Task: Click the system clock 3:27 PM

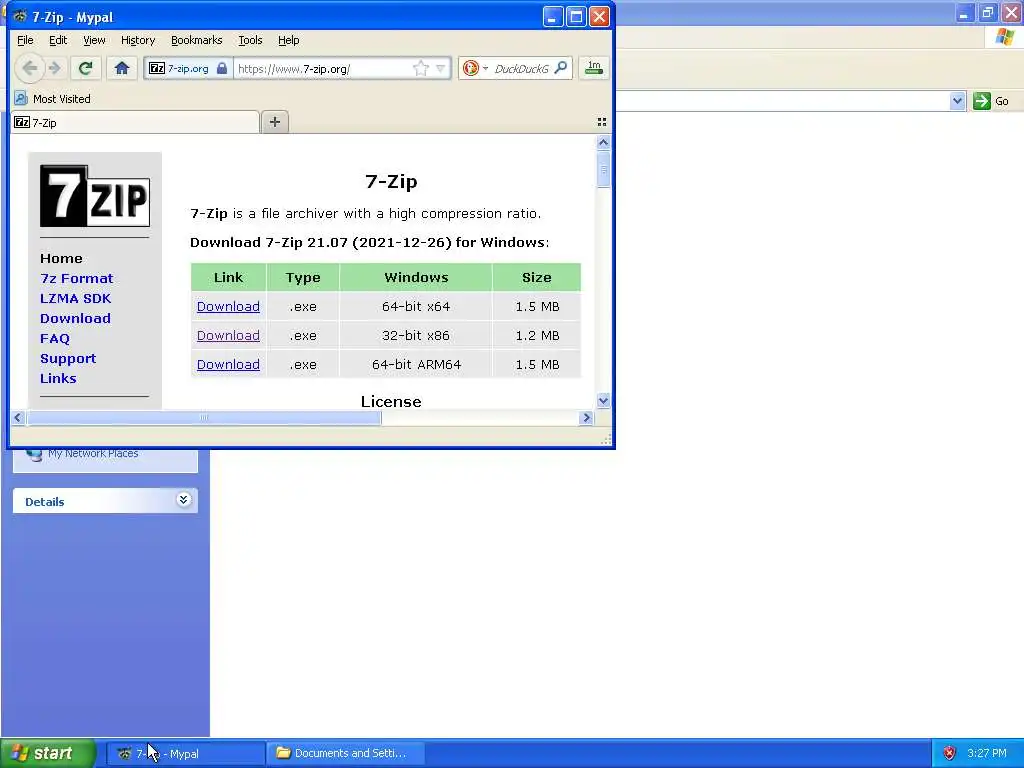Action: click(987, 754)
